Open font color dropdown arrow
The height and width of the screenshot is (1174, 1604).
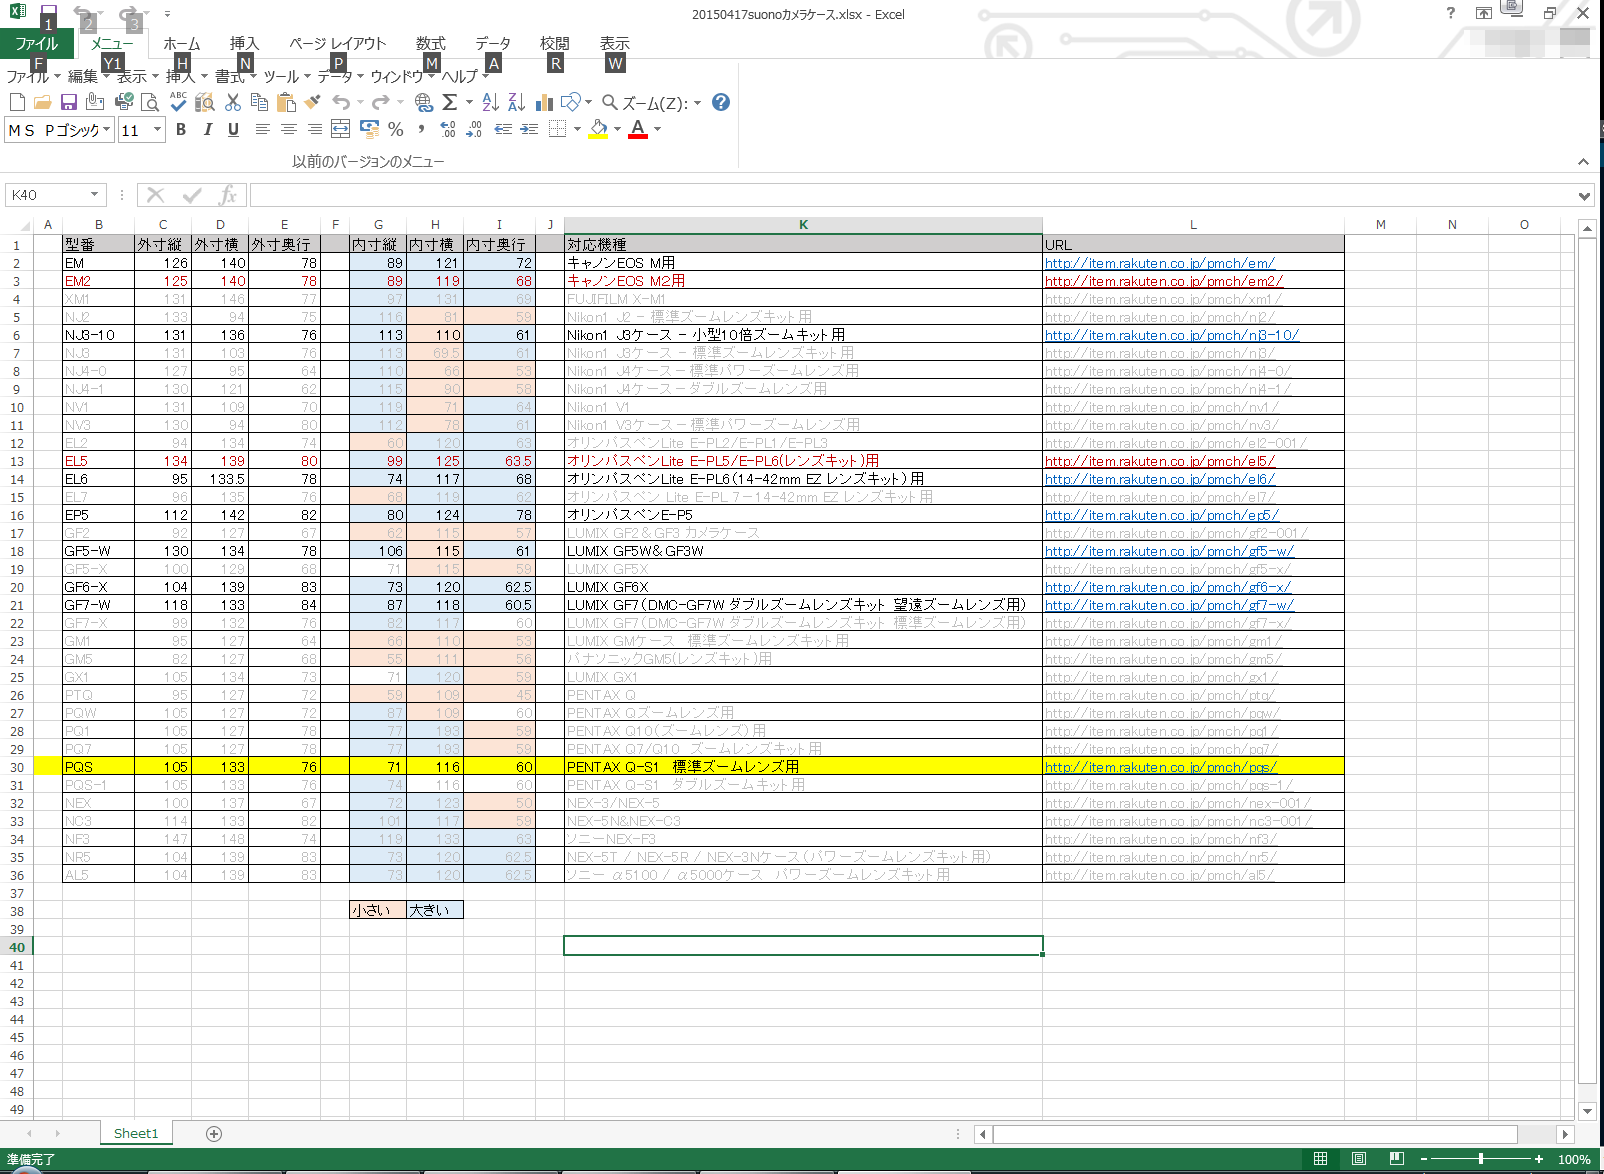[657, 129]
